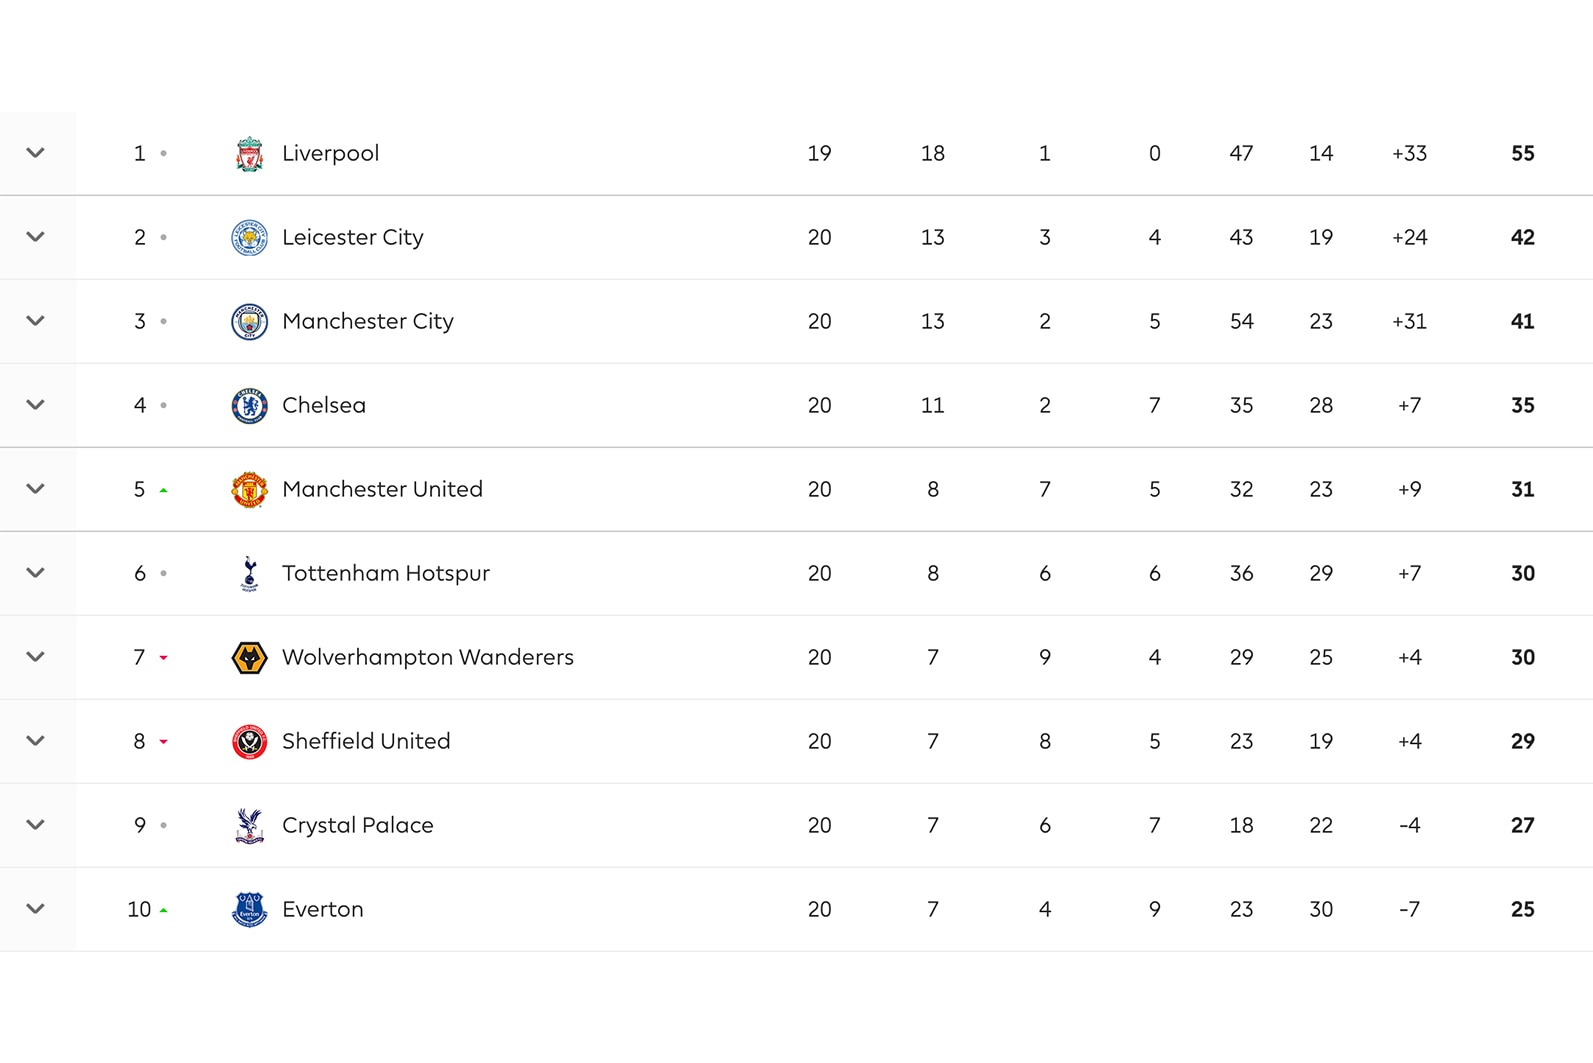
Task: Click the Everton club crest
Action: tap(249, 910)
